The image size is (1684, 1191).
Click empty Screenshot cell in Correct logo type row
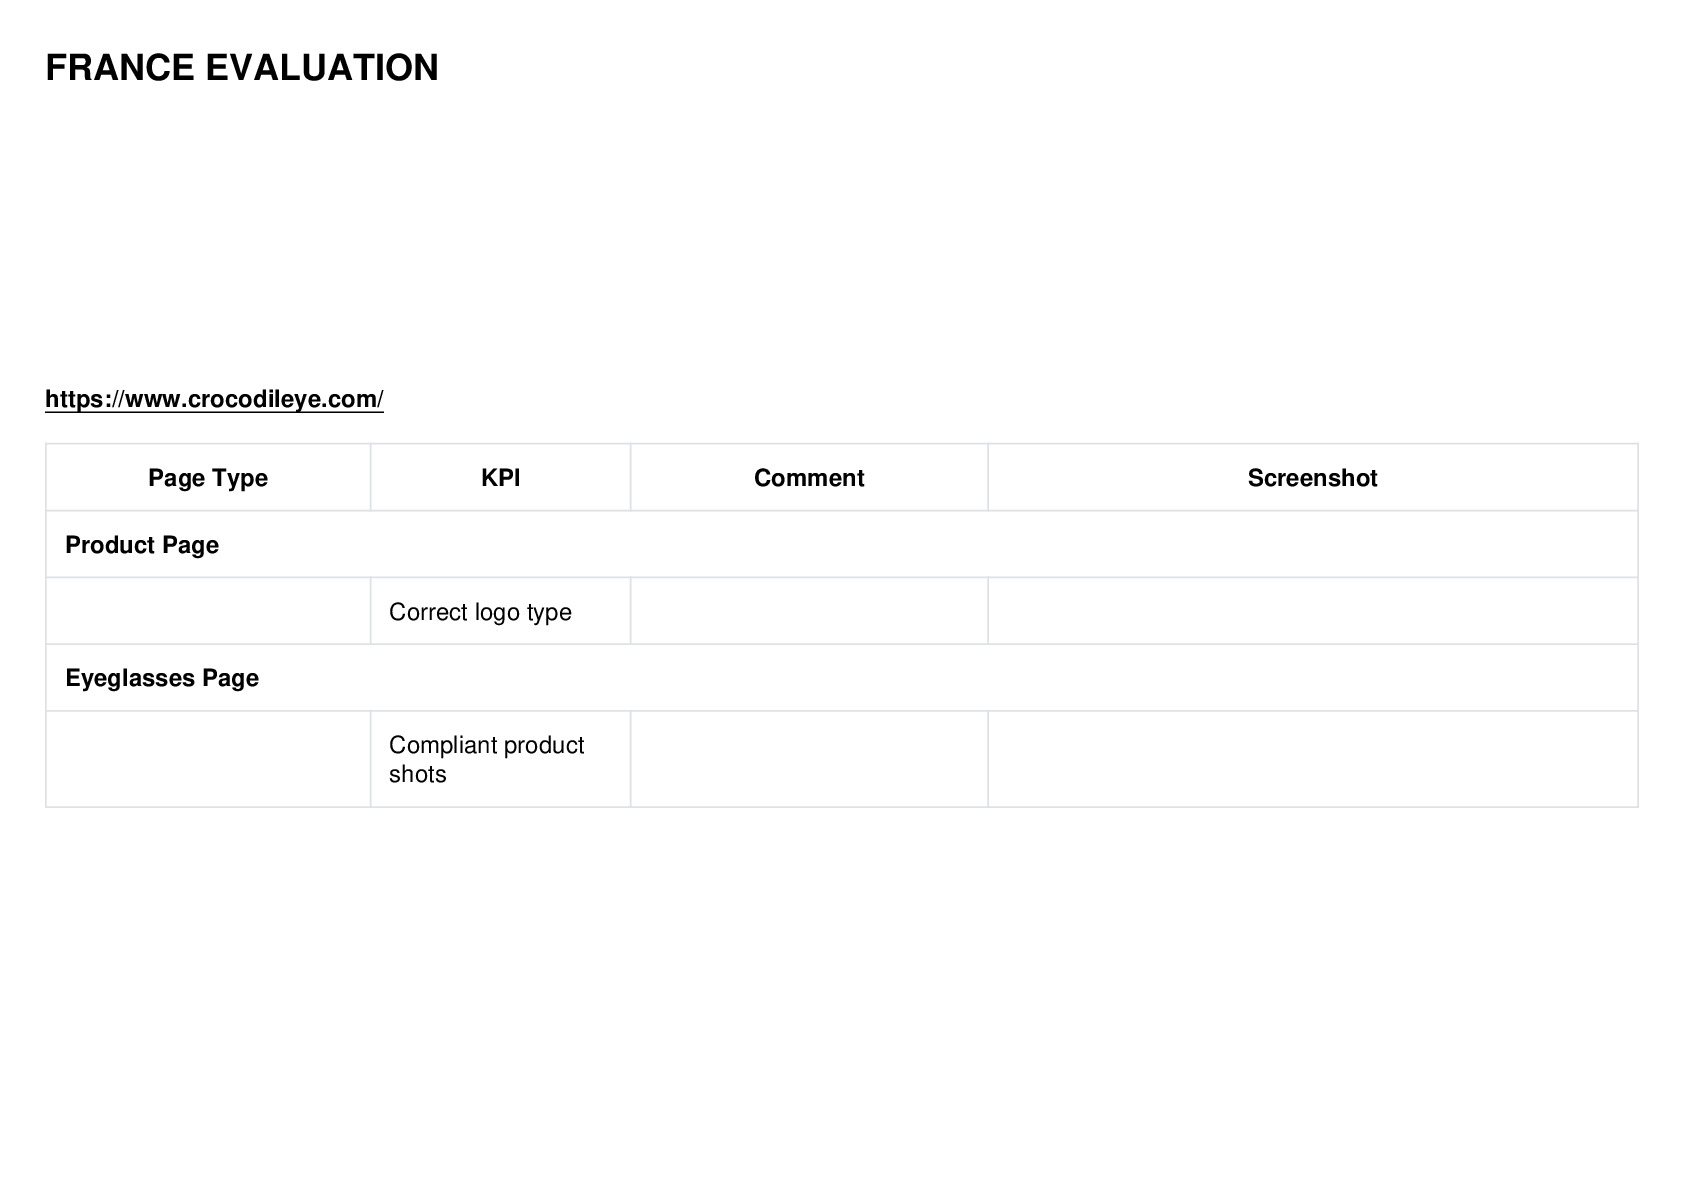tap(1312, 611)
